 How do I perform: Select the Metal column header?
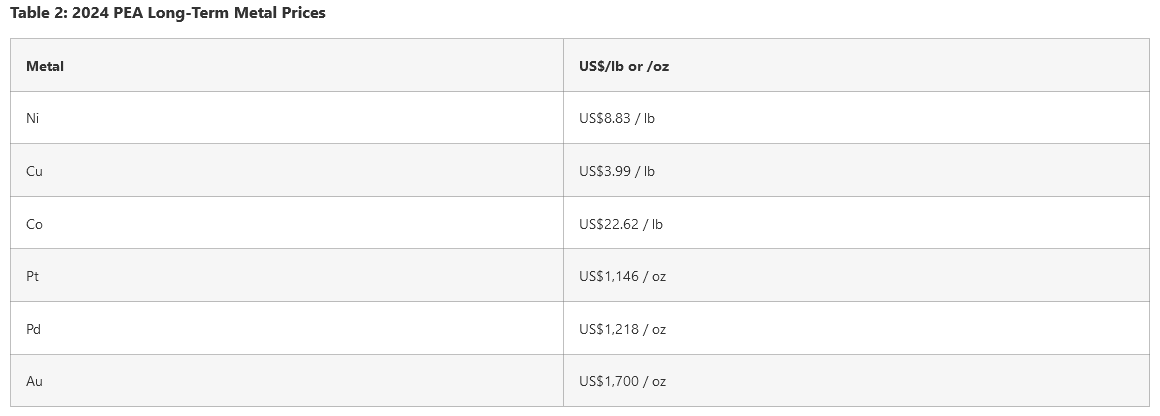[45, 66]
